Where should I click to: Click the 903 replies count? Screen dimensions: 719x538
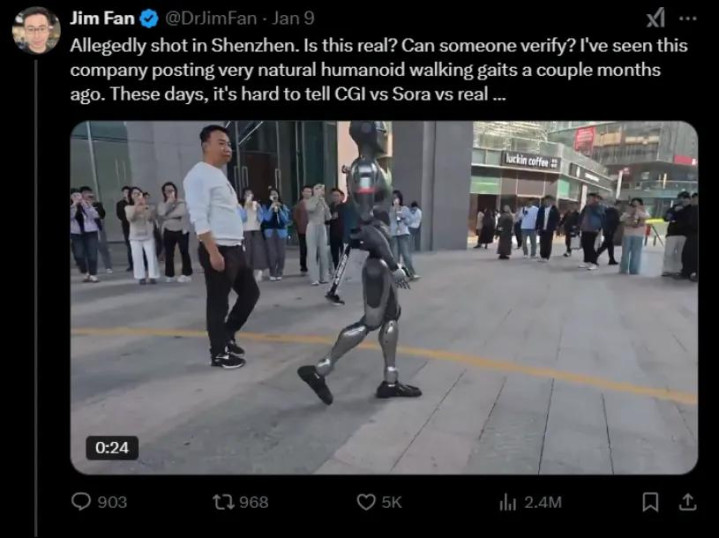(112, 502)
